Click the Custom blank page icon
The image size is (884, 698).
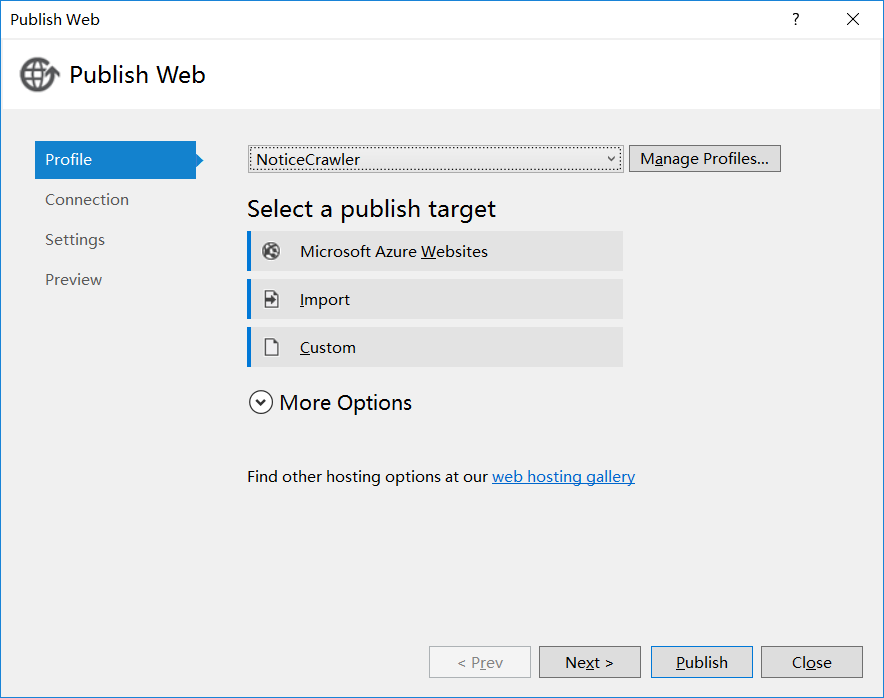(271, 347)
